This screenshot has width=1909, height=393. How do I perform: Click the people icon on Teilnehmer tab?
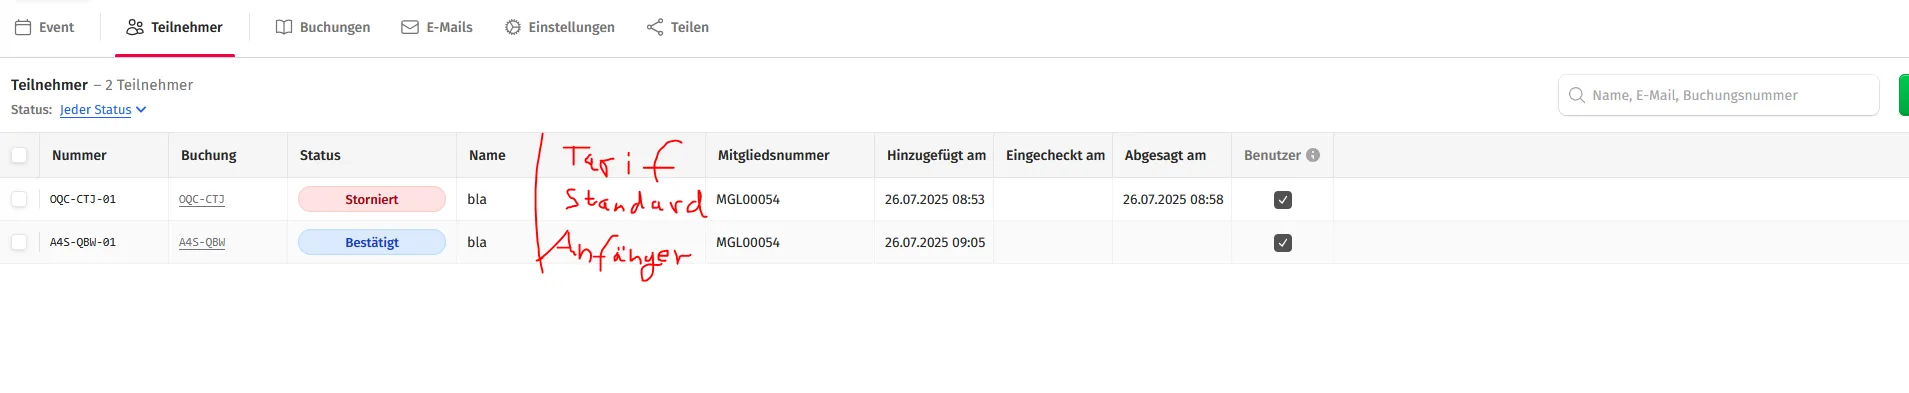pyautogui.click(x=135, y=28)
